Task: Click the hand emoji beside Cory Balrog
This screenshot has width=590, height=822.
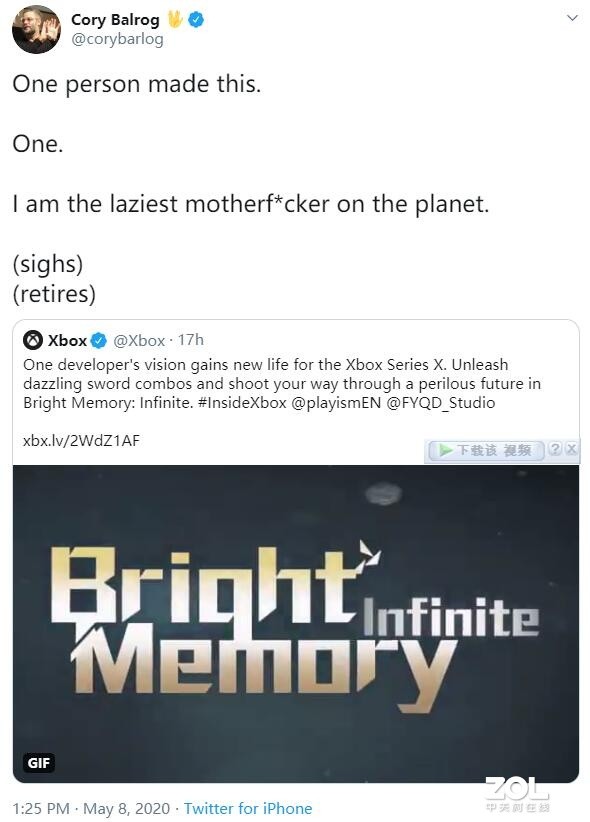Action: [175, 20]
